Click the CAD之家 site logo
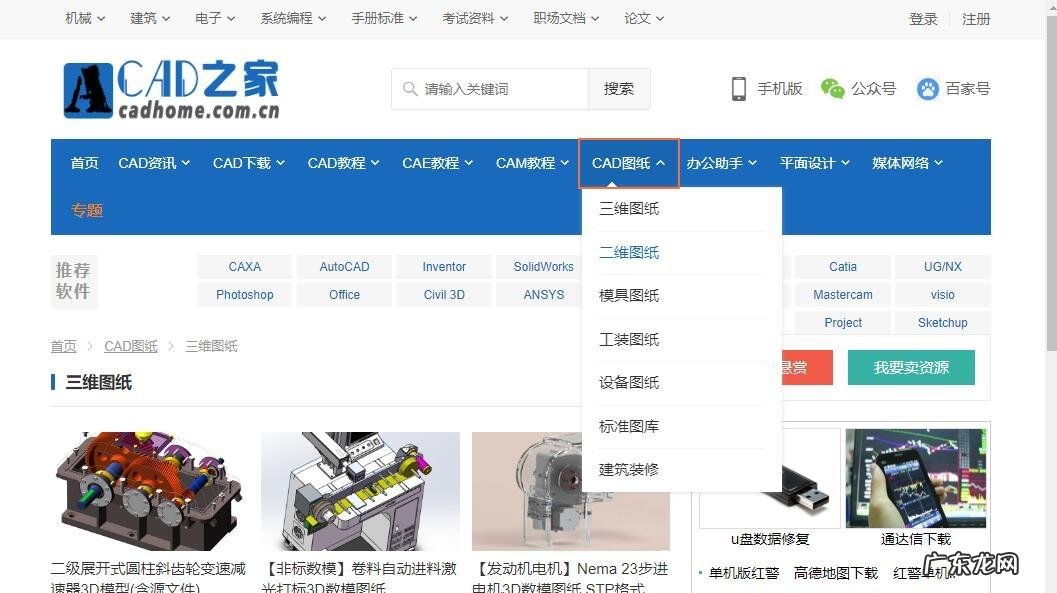 tap(171, 88)
